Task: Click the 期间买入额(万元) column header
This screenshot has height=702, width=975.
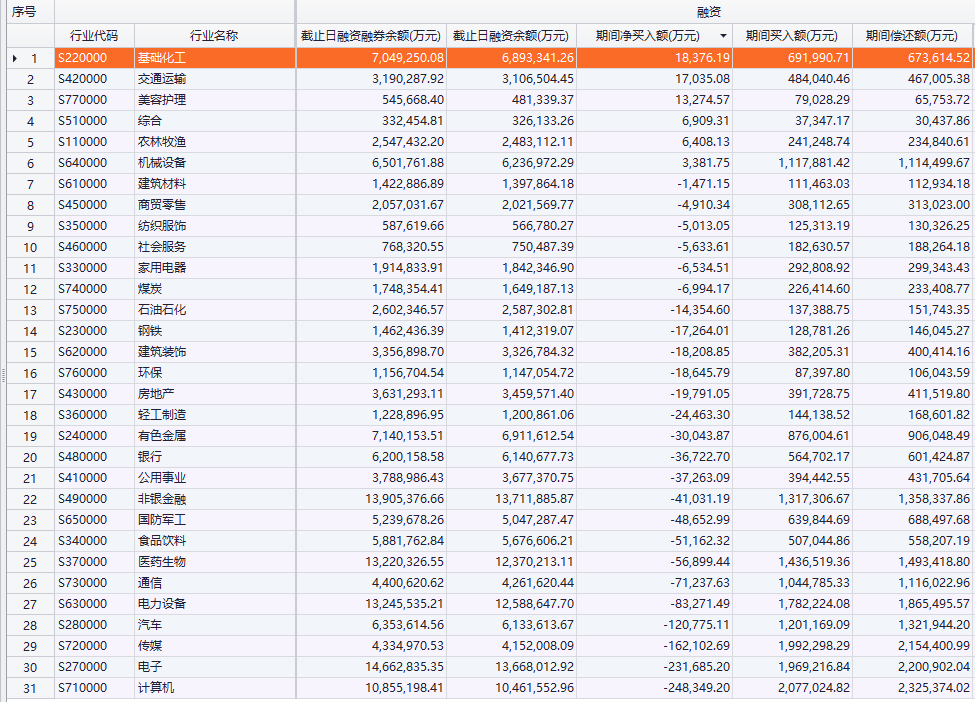Action: point(792,36)
